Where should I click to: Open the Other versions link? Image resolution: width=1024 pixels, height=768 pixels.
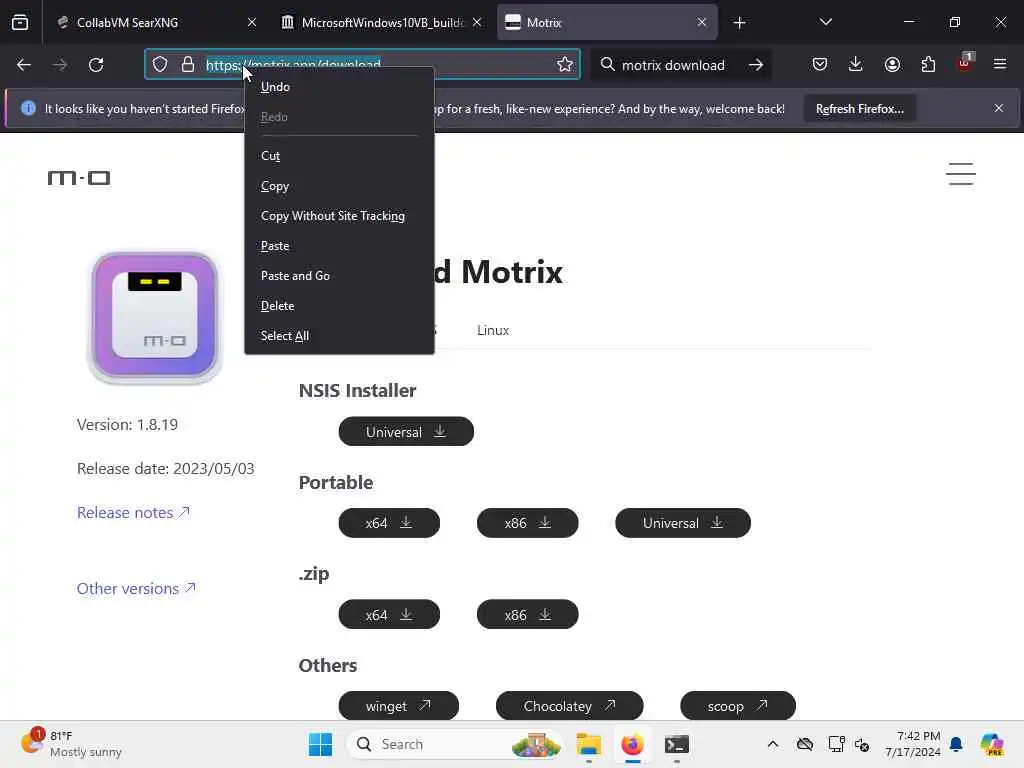(x=136, y=588)
